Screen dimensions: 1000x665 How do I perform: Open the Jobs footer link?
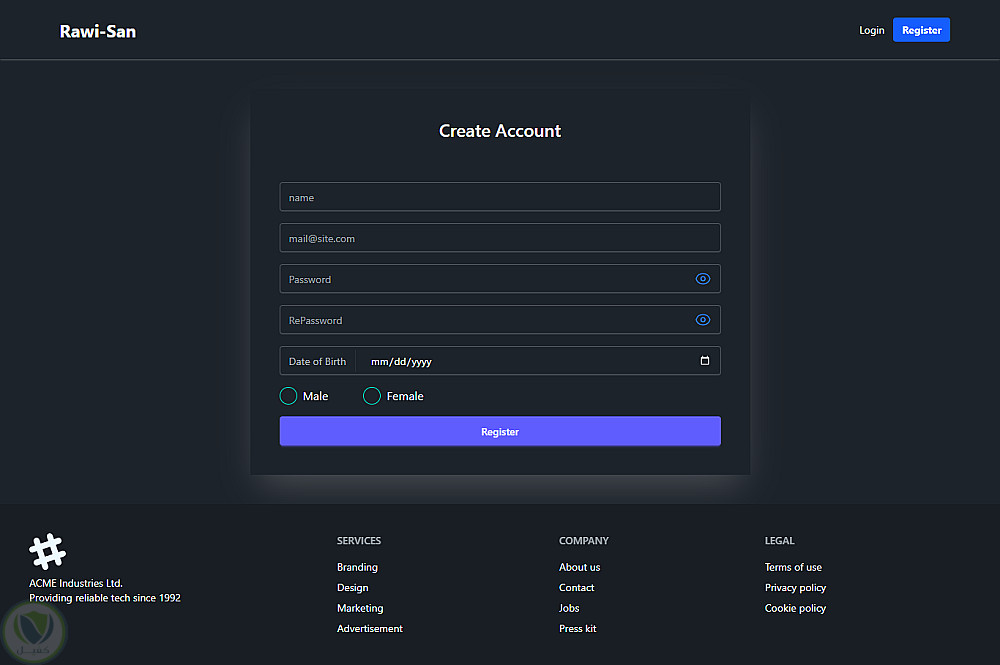[569, 608]
